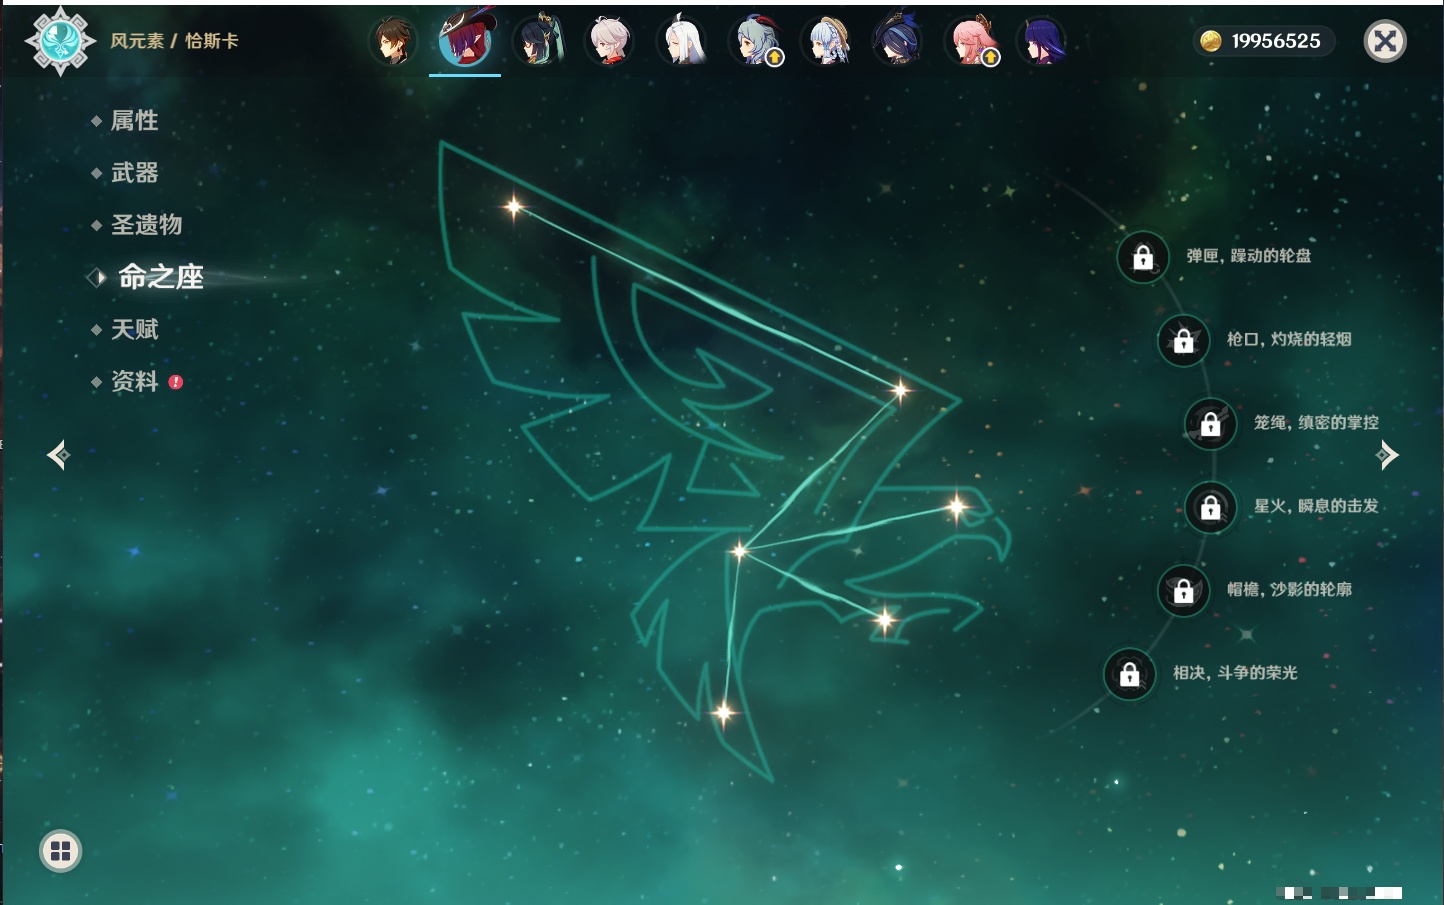Open the 天赋 talents menu
The height and width of the screenshot is (905, 1444).
click(x=134, y=329)
